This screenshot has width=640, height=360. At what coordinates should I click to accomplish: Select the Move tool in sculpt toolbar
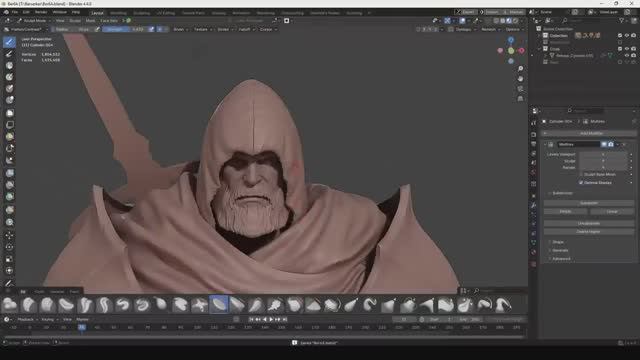tap(9, 236)
